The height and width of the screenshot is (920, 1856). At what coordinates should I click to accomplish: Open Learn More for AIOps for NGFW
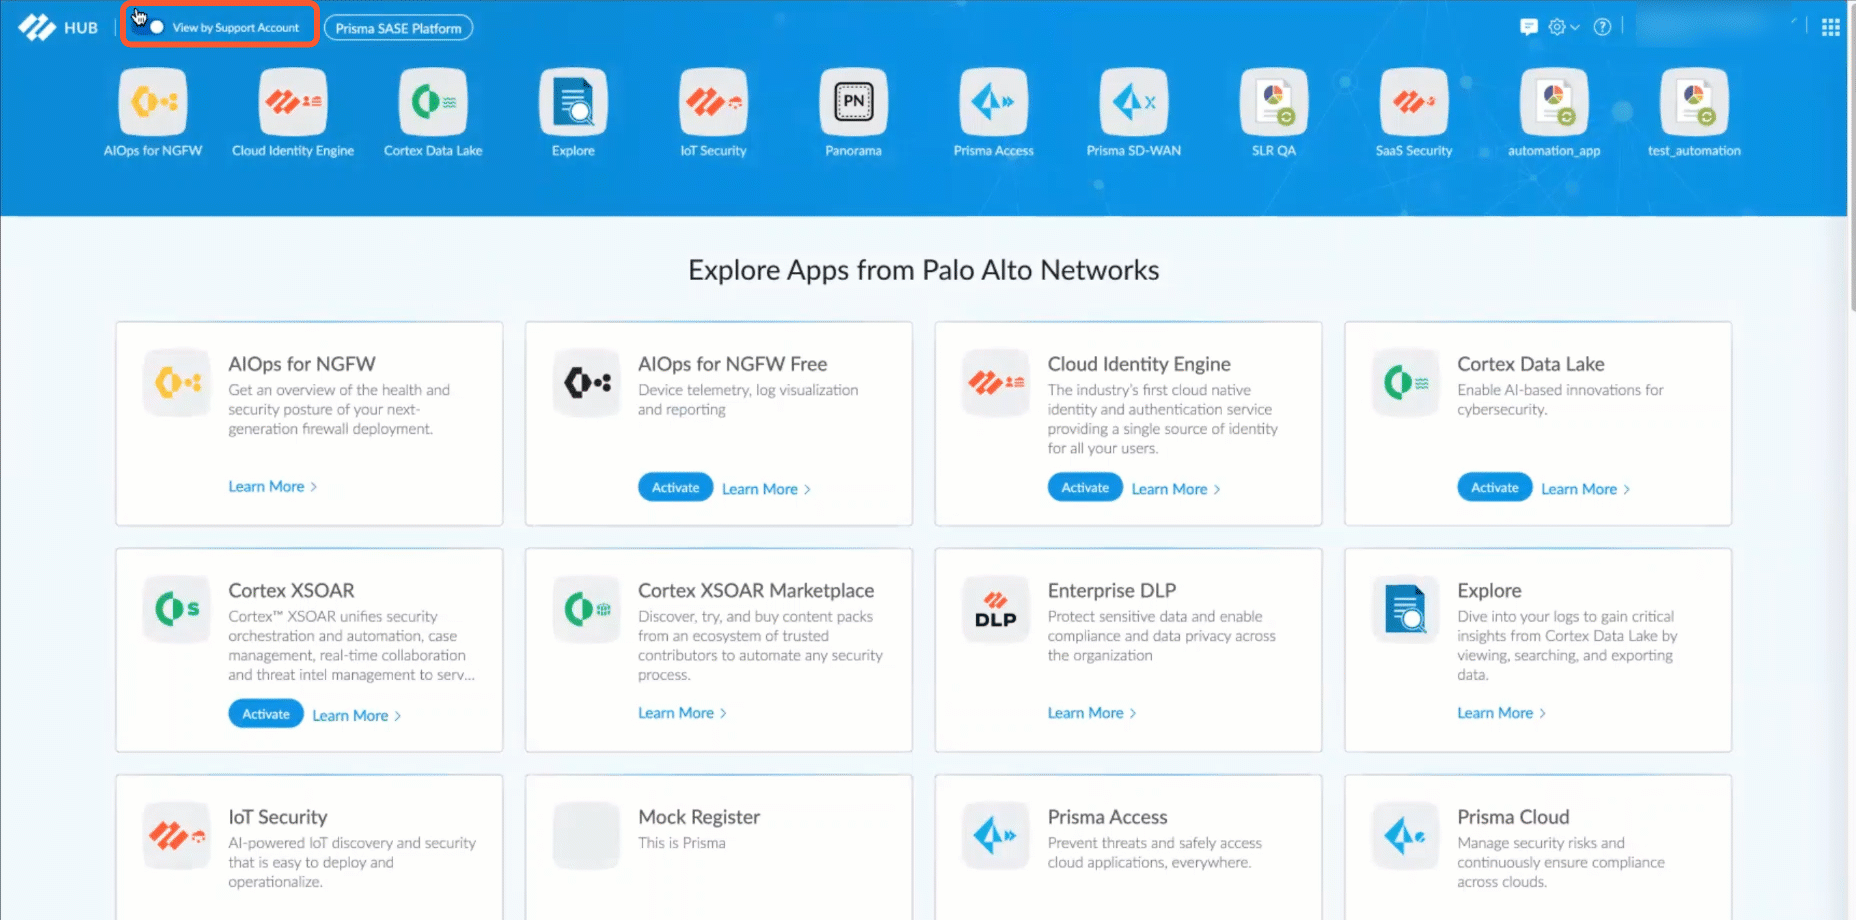tap(273, 487)
